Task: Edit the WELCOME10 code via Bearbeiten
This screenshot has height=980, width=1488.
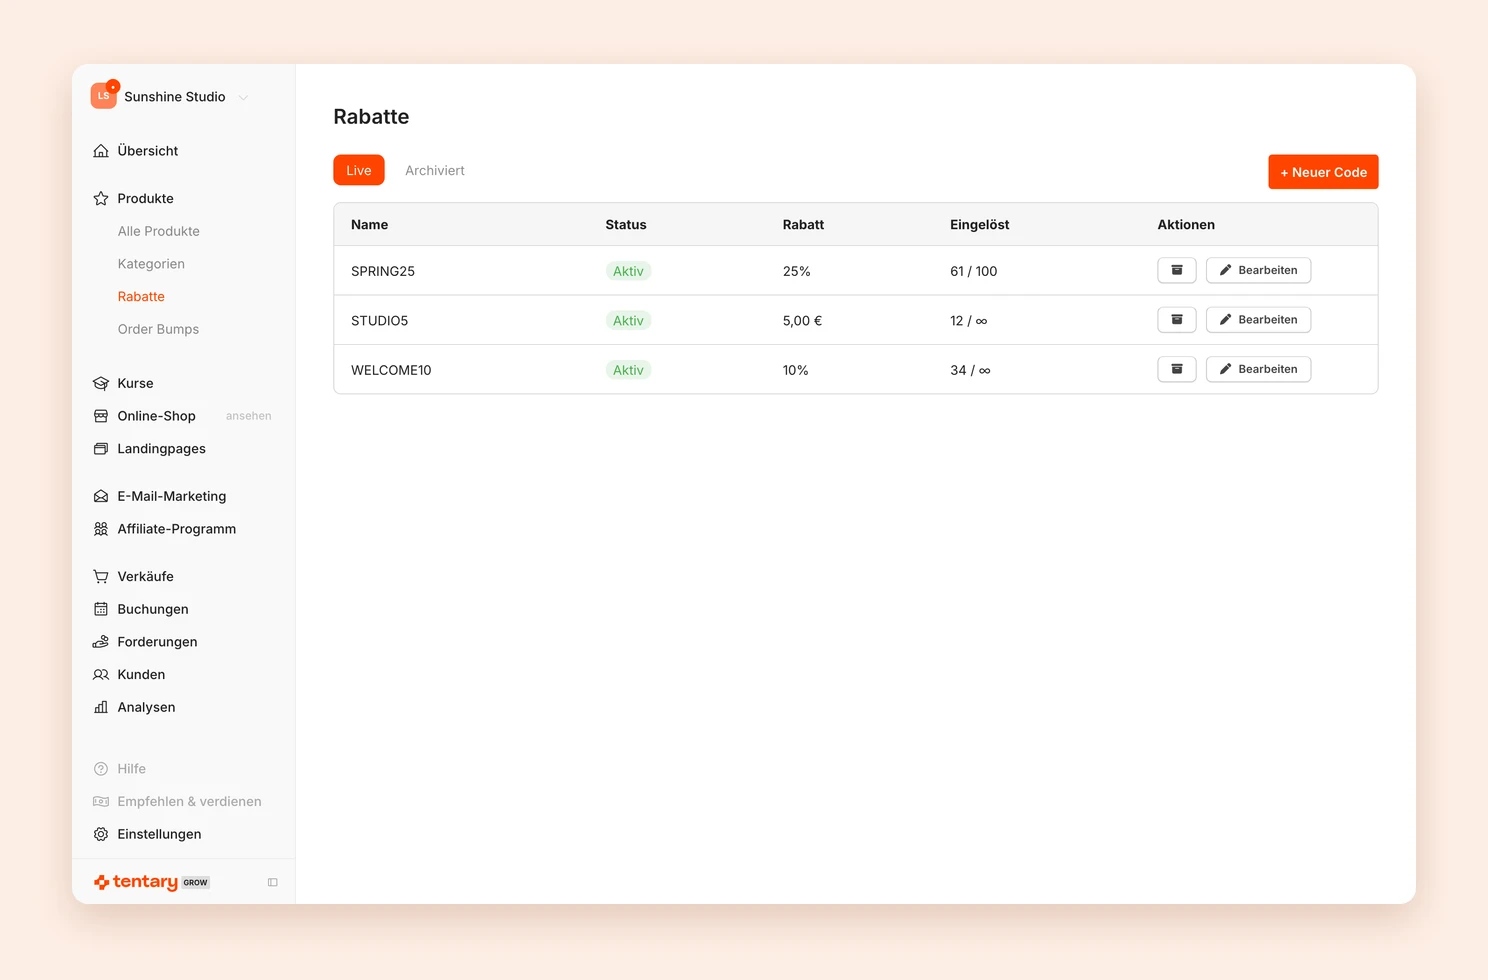Action: click(x=1258, y=369)
